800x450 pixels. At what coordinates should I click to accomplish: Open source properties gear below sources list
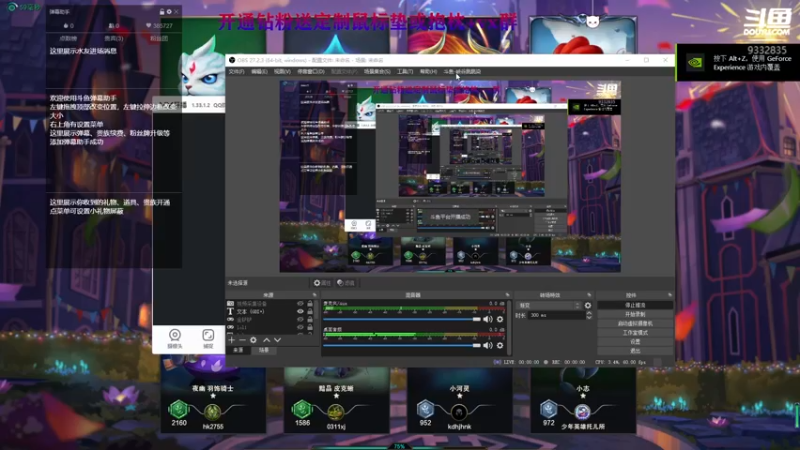(x=253, y=340)
